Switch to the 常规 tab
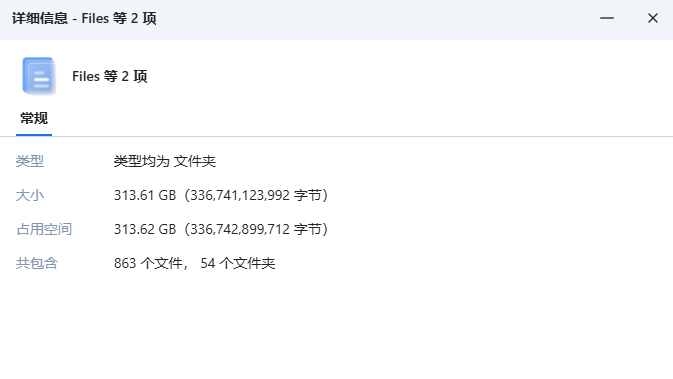673x379 pixels. point(34,118)
